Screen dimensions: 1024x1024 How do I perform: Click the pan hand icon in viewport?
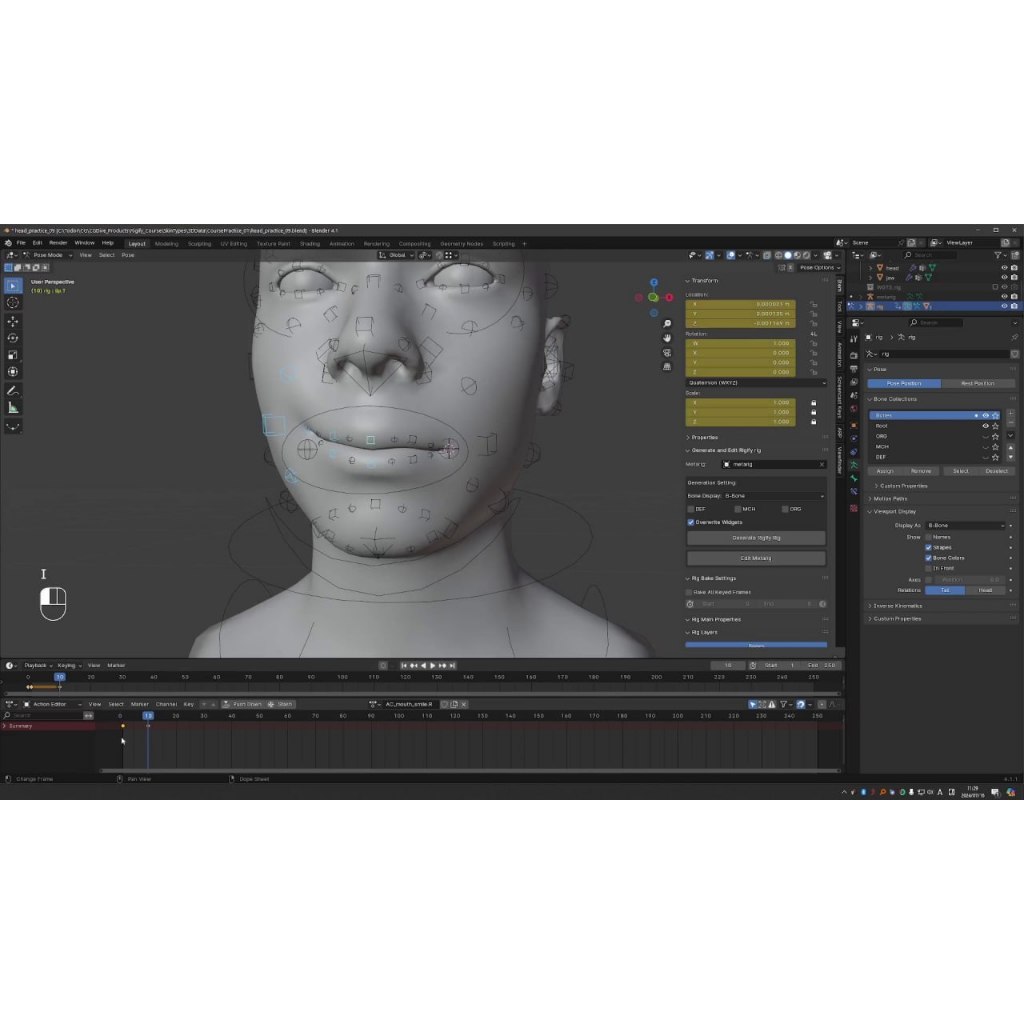point(667,338)
